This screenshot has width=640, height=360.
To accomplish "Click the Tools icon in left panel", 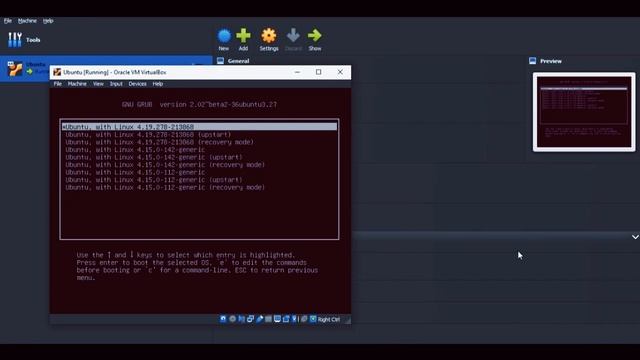I will (15, 40).
